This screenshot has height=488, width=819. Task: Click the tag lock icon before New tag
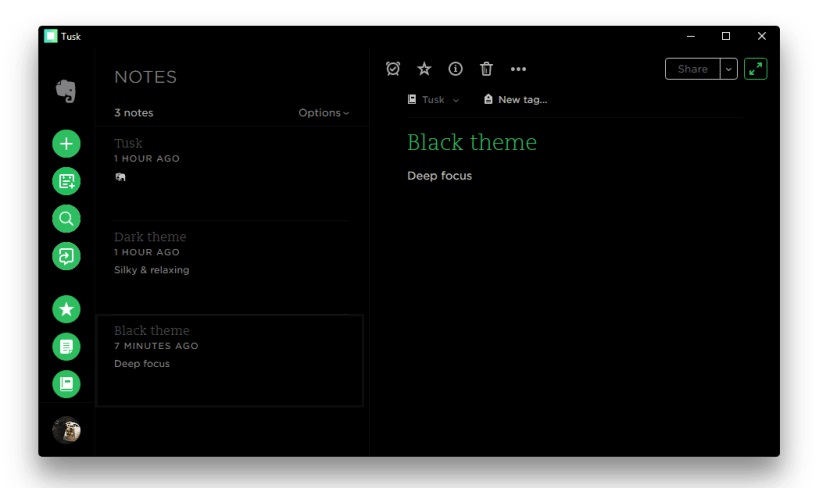pos(488,99)
